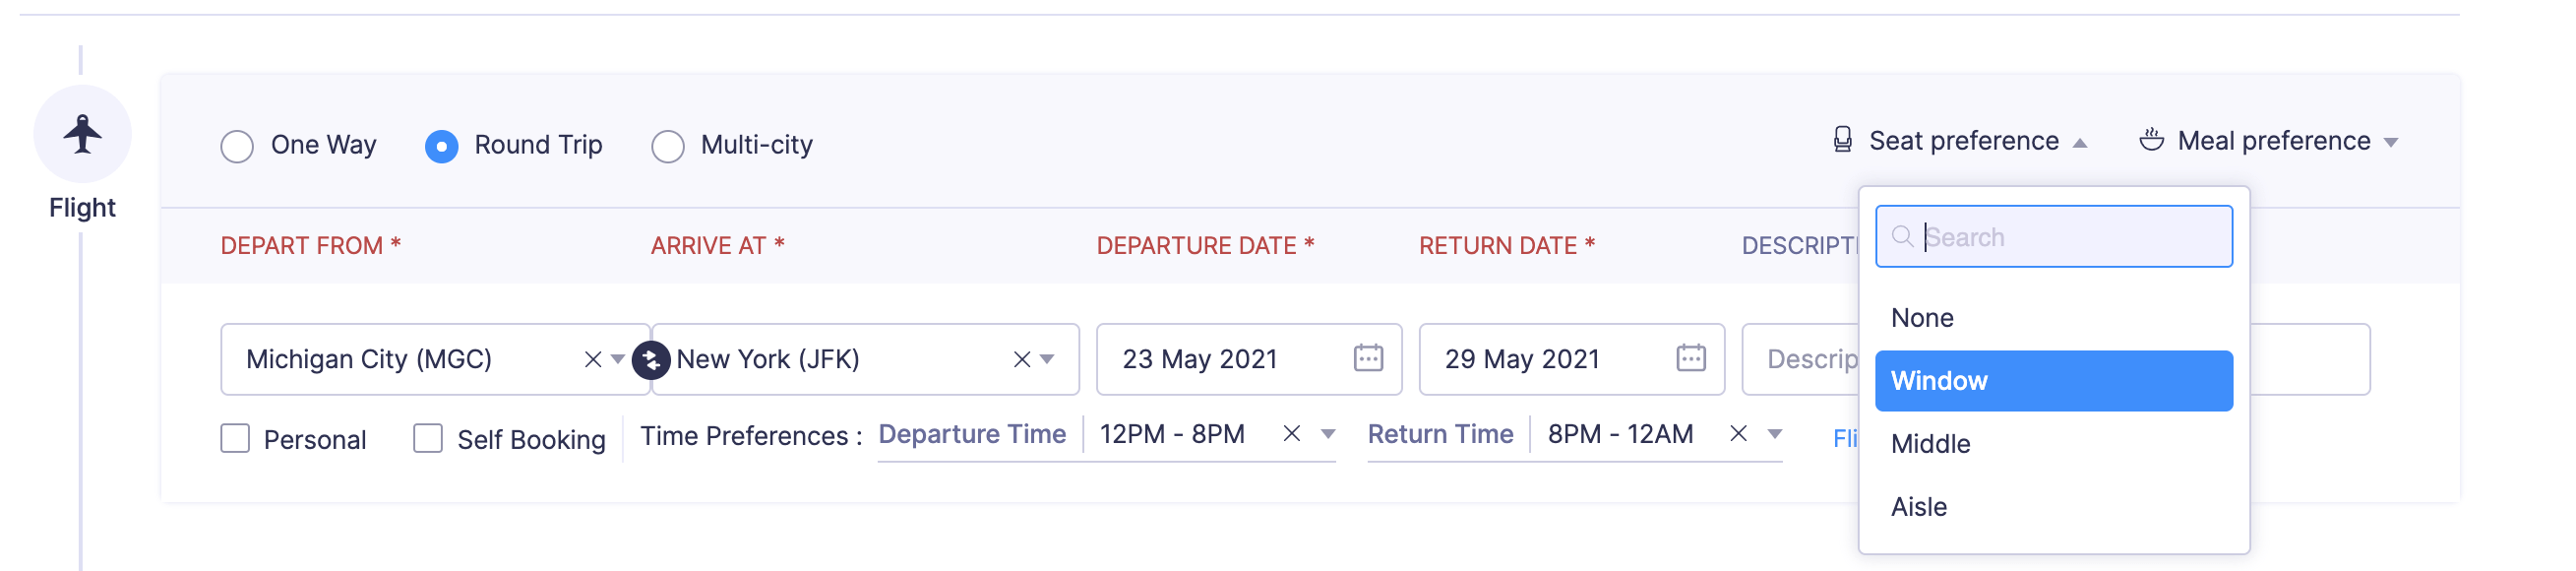Select the One Way radio button
2576x571 pixels.
pyautogui.click(x=237, y=146)
